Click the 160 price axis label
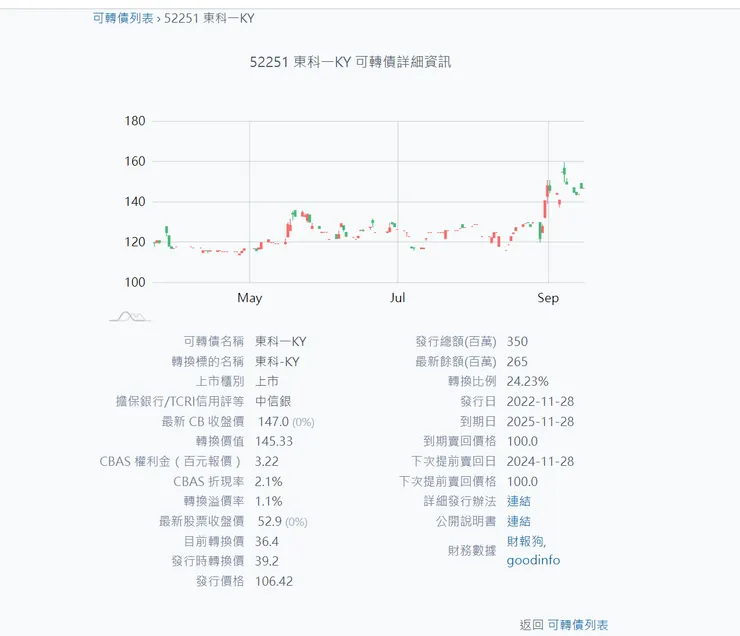This screenshot has width=740, height=636. (135, 161)
